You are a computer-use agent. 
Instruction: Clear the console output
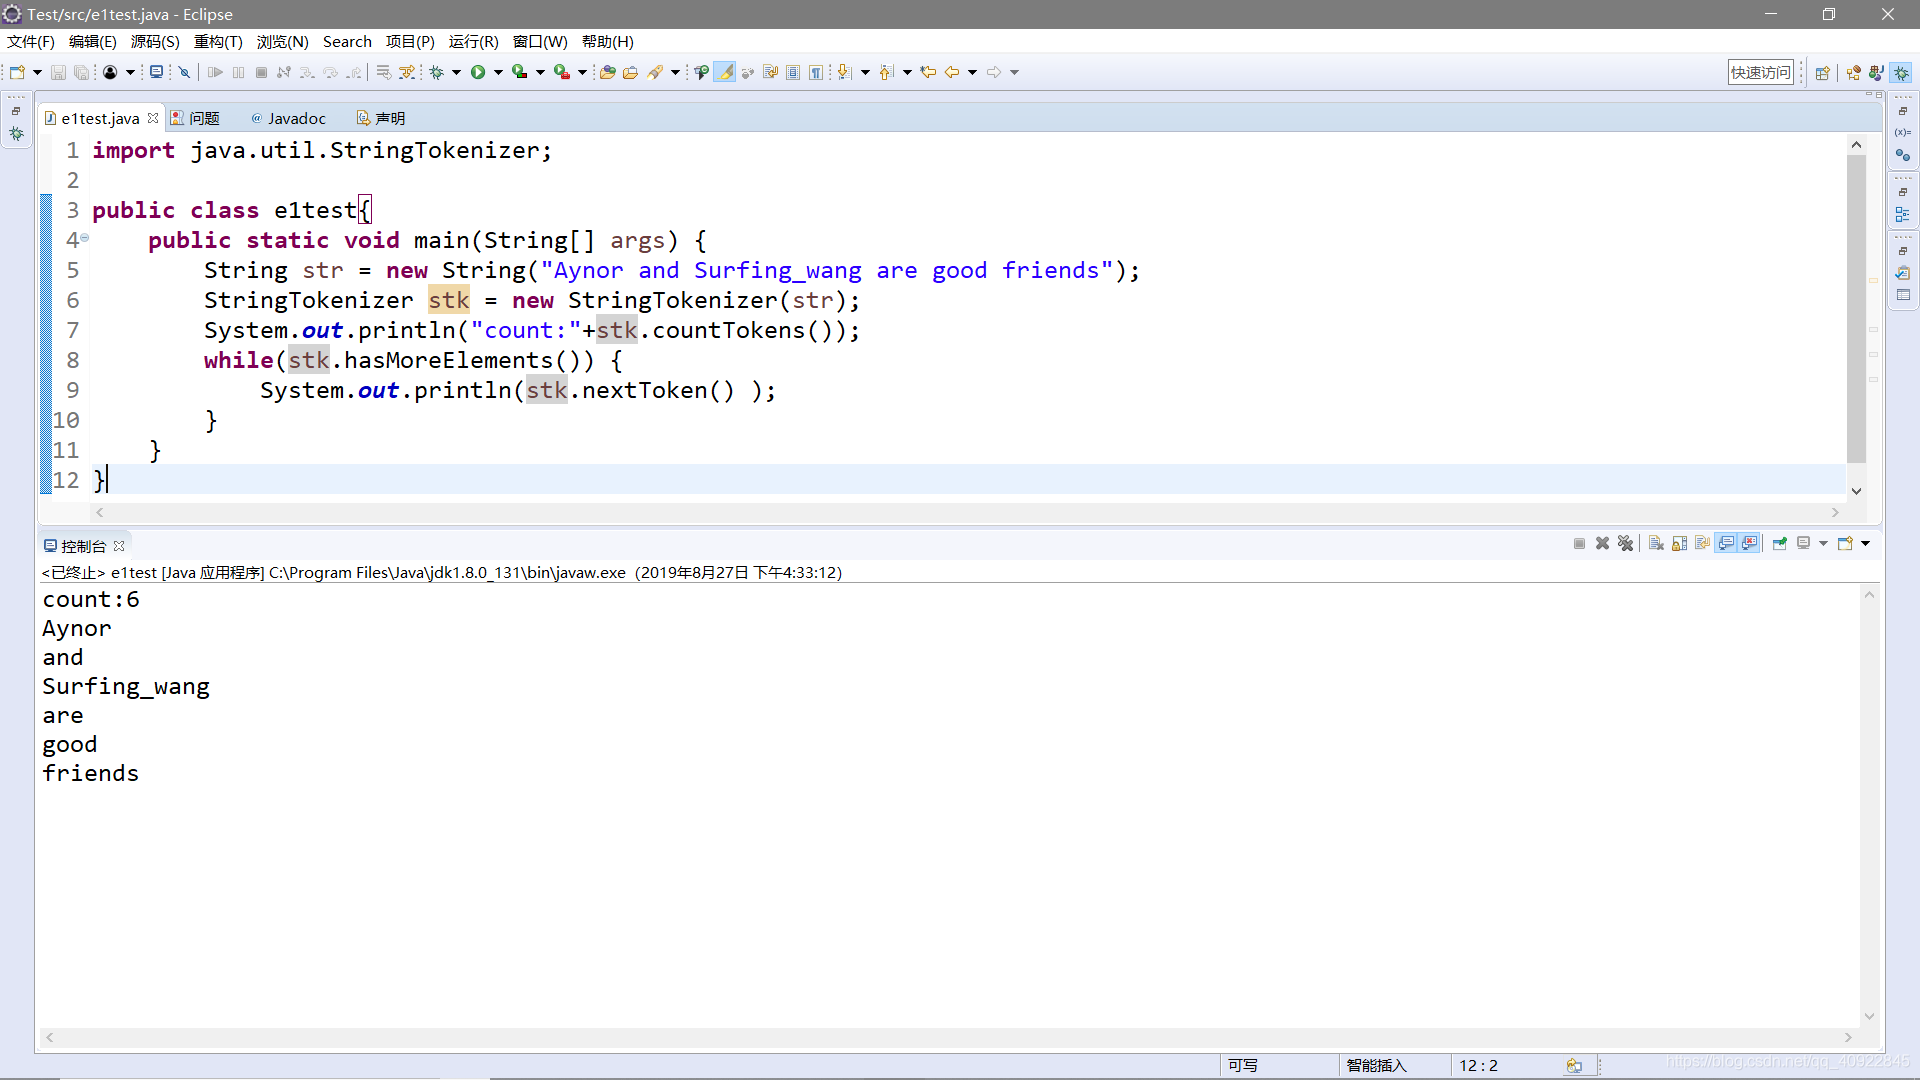click(x=1656, y=544)
